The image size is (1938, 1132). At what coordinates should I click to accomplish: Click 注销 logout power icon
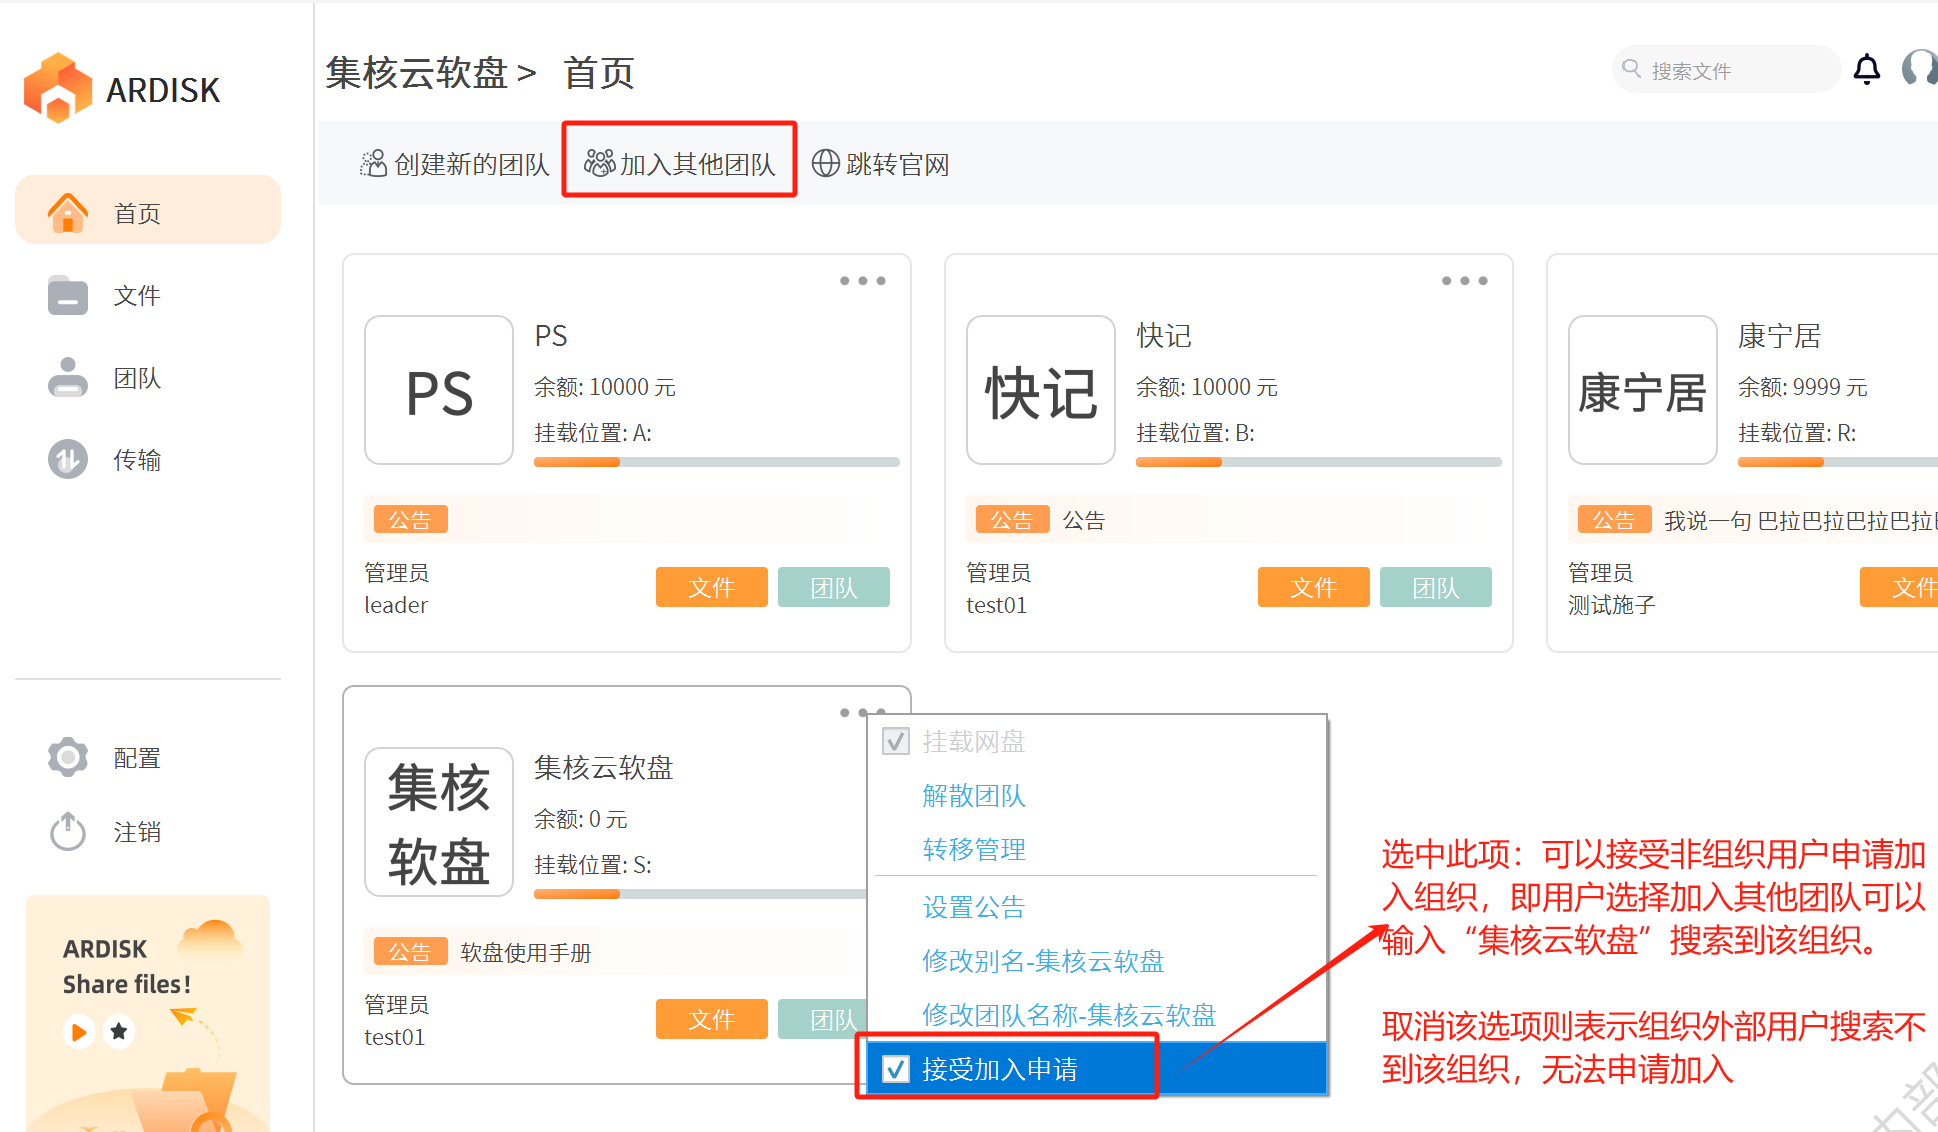pyautogui.click(x=68, y=831)
